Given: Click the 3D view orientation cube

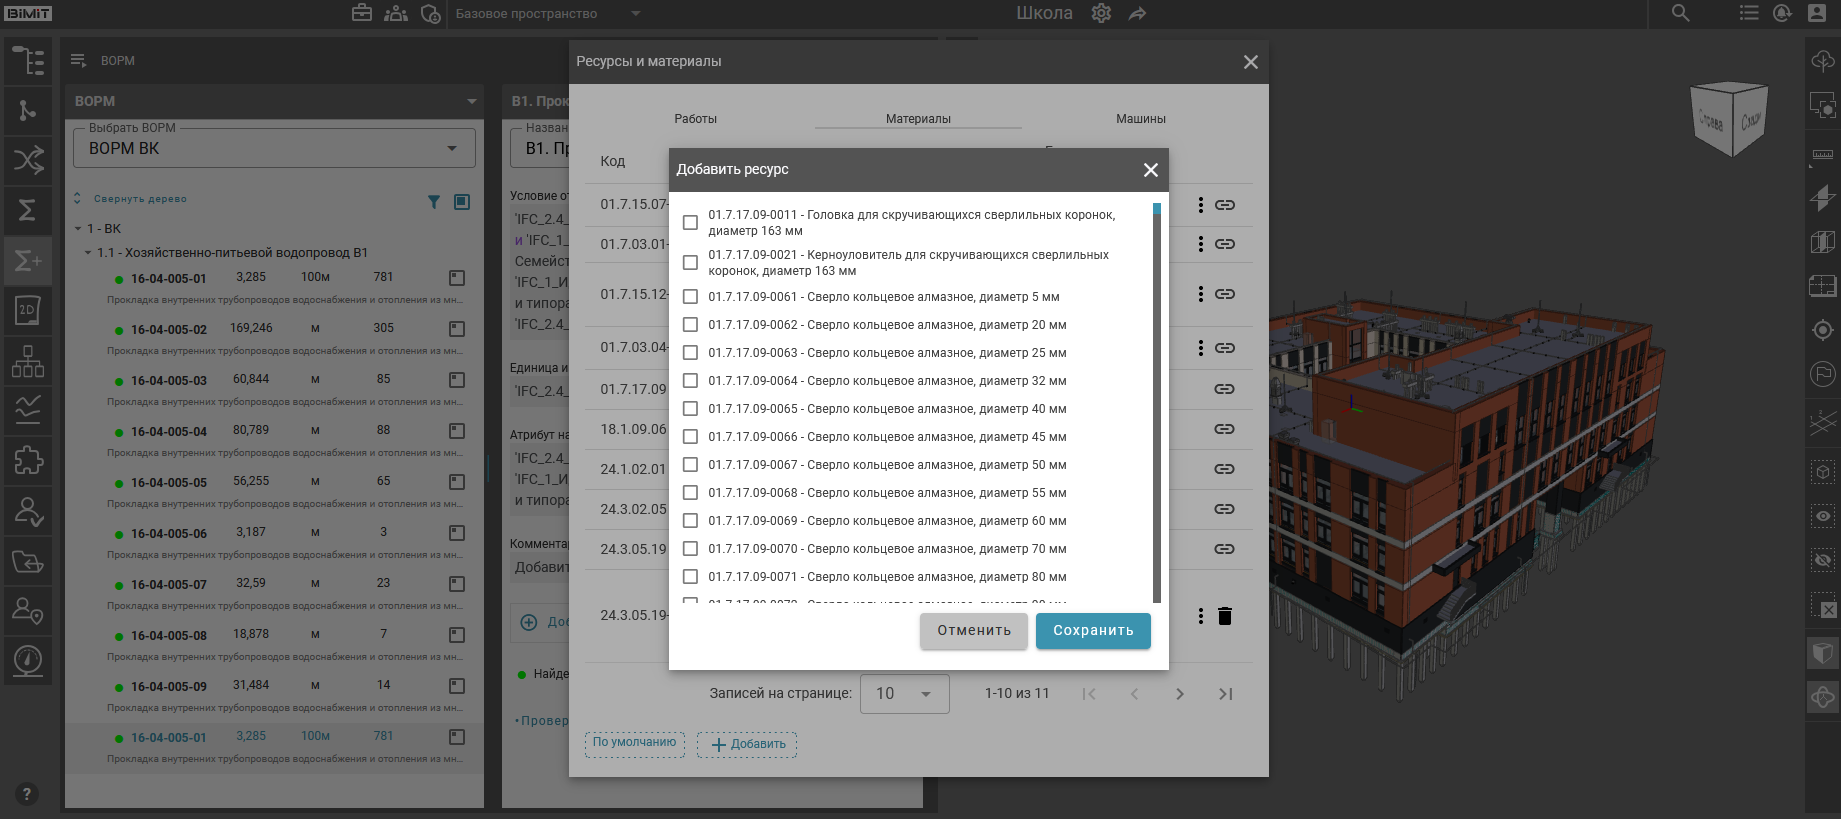Looking at the screenshot, I should (x=1729, y=119).
